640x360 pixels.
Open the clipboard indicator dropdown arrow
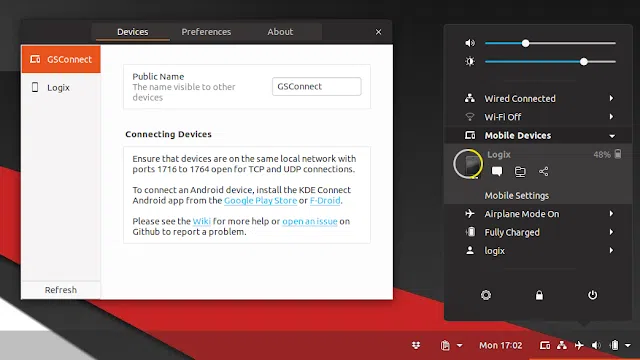pyautogui.click(x=460, y=345)
